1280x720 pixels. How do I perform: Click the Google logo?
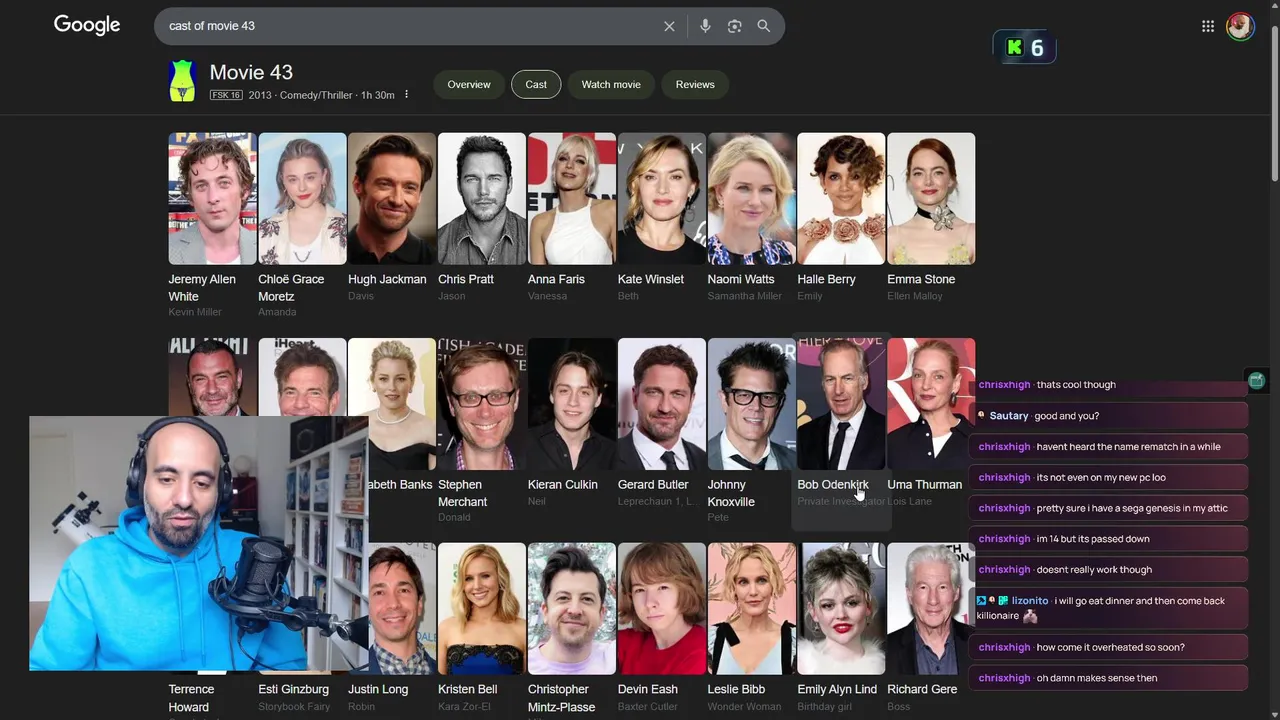(87, 25)
